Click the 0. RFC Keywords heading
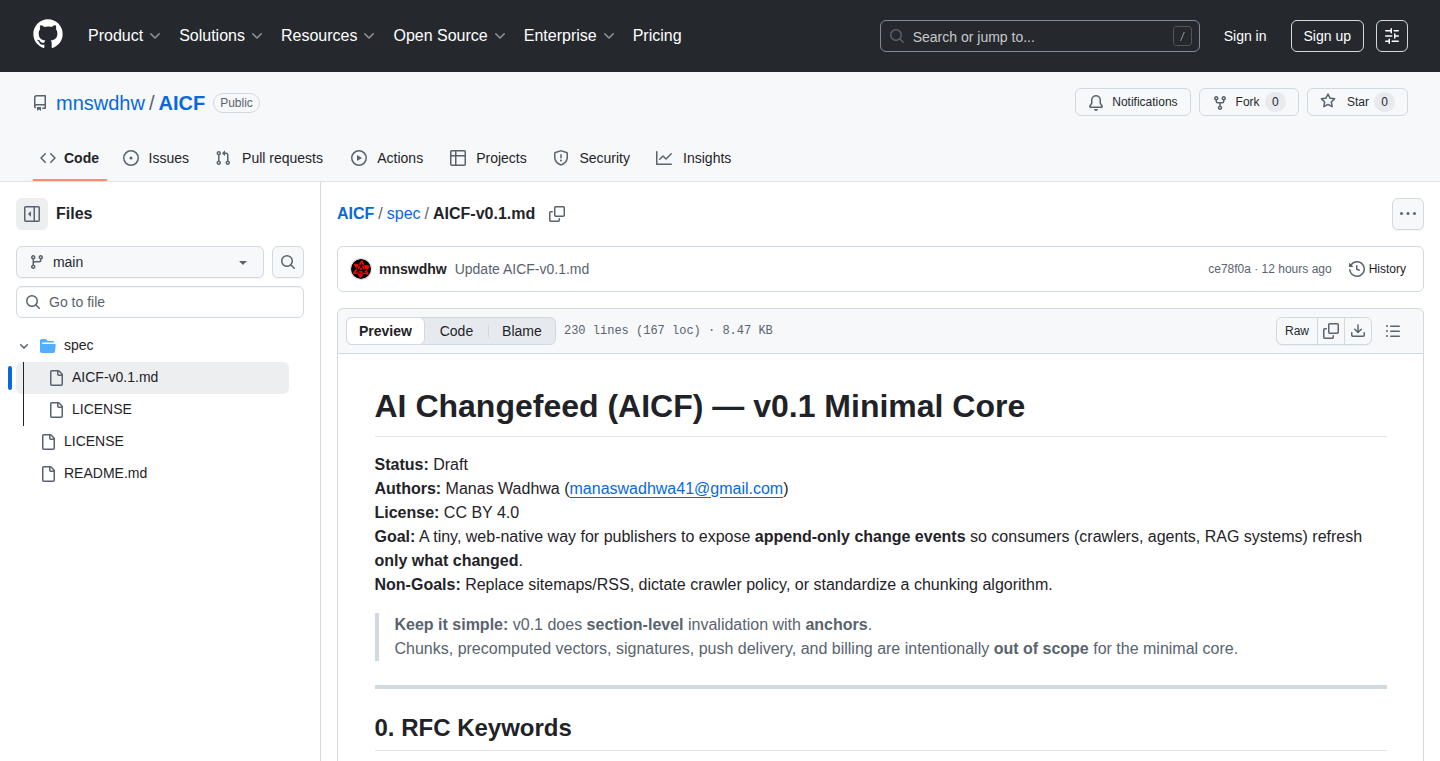1440x761 pixels. click(x=473, y=728)
